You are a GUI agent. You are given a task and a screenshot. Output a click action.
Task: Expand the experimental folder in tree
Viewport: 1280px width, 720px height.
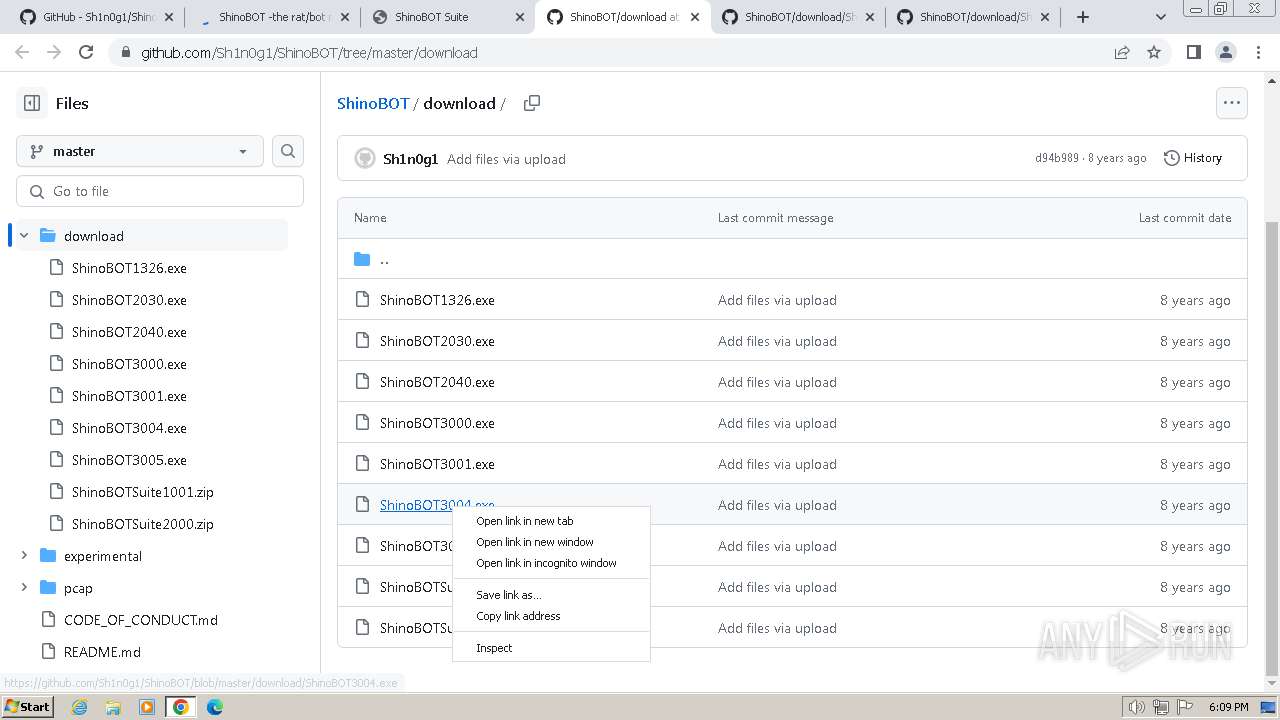(24, 556)
